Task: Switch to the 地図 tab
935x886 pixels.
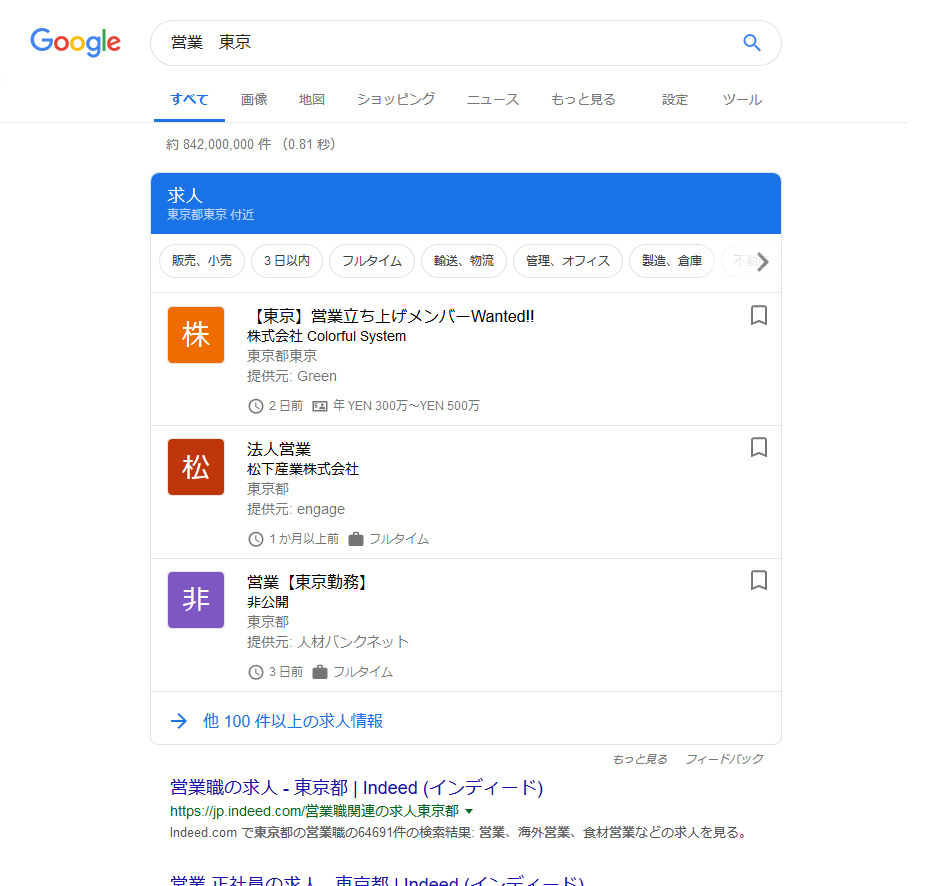Action: tap(312, 100)
